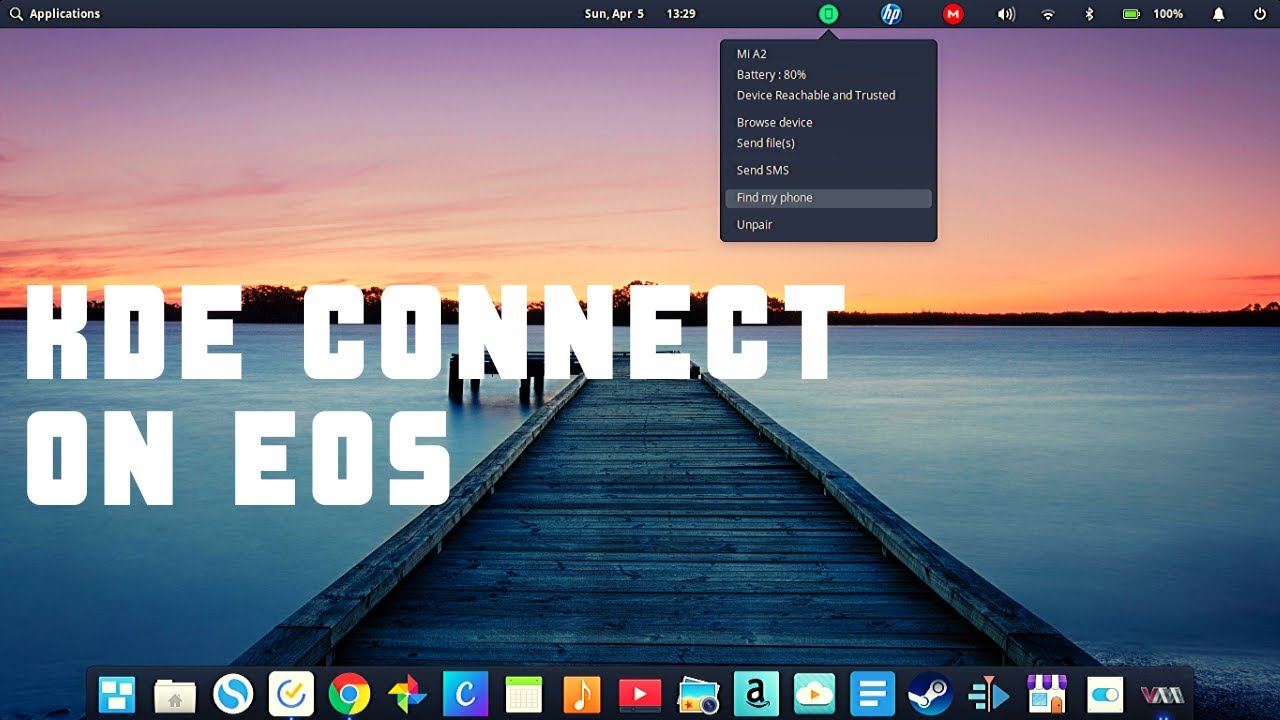Click the HP logo tray icon

(x=890, y=14)
